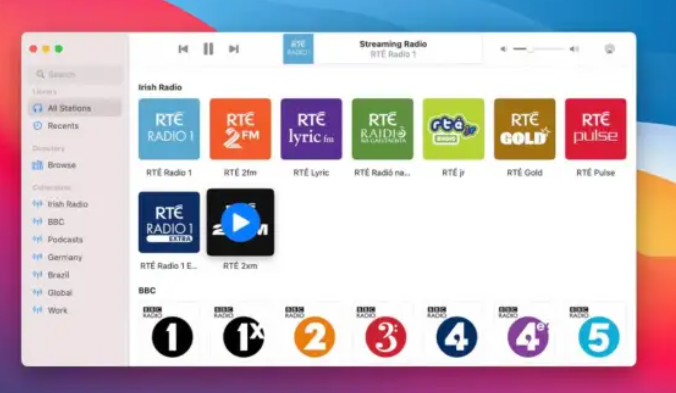This screenshot has width=676, height=393.
Task: Choose the RTÉ Gold station tile
Action: click(x=525, y=129)
